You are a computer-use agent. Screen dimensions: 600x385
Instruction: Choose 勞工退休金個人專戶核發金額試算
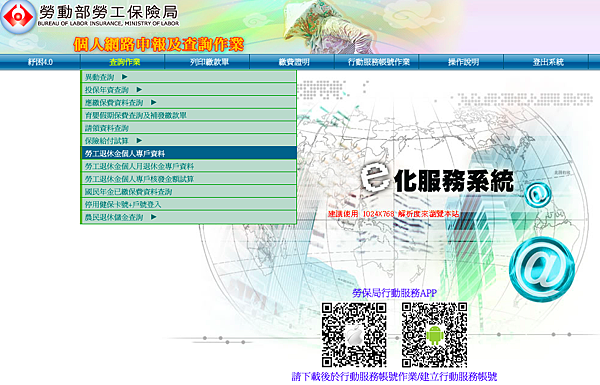point(189,179)
